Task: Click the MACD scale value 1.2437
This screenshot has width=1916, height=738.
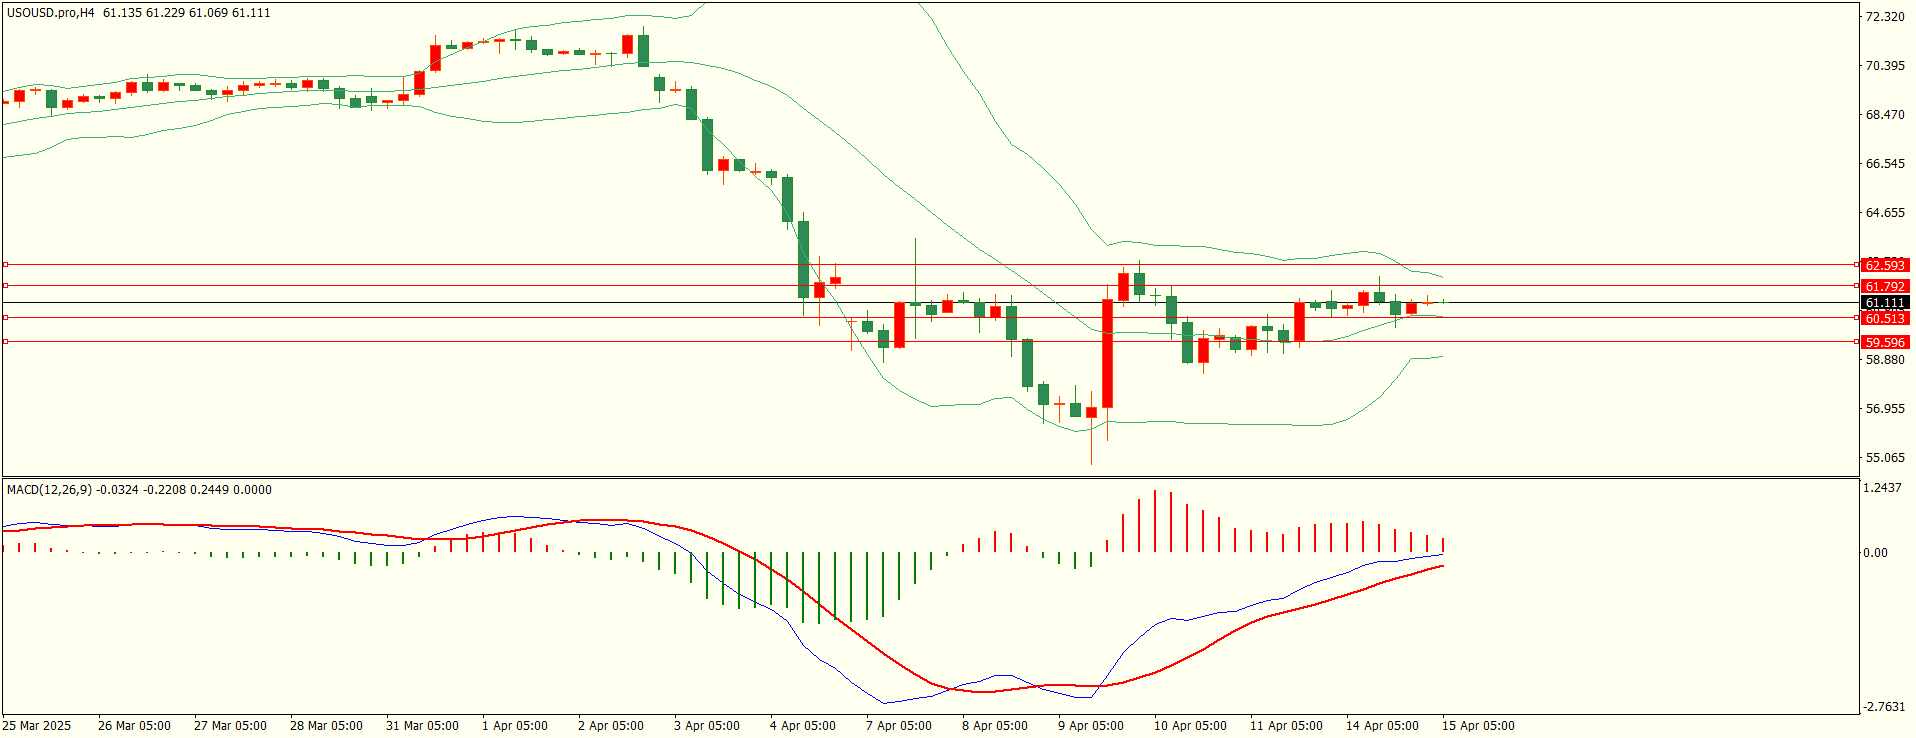Action: tap(1883, 487)
